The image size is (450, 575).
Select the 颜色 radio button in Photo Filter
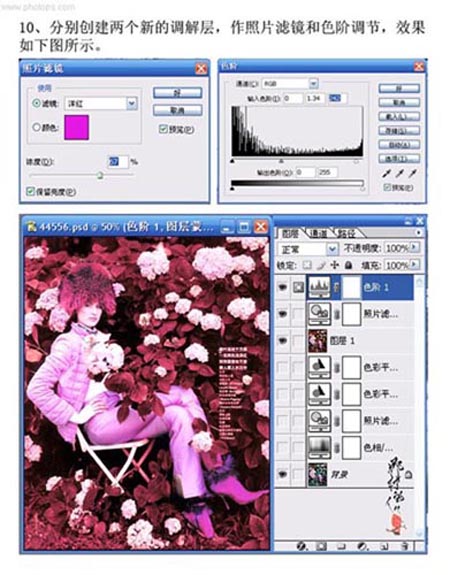36,127
